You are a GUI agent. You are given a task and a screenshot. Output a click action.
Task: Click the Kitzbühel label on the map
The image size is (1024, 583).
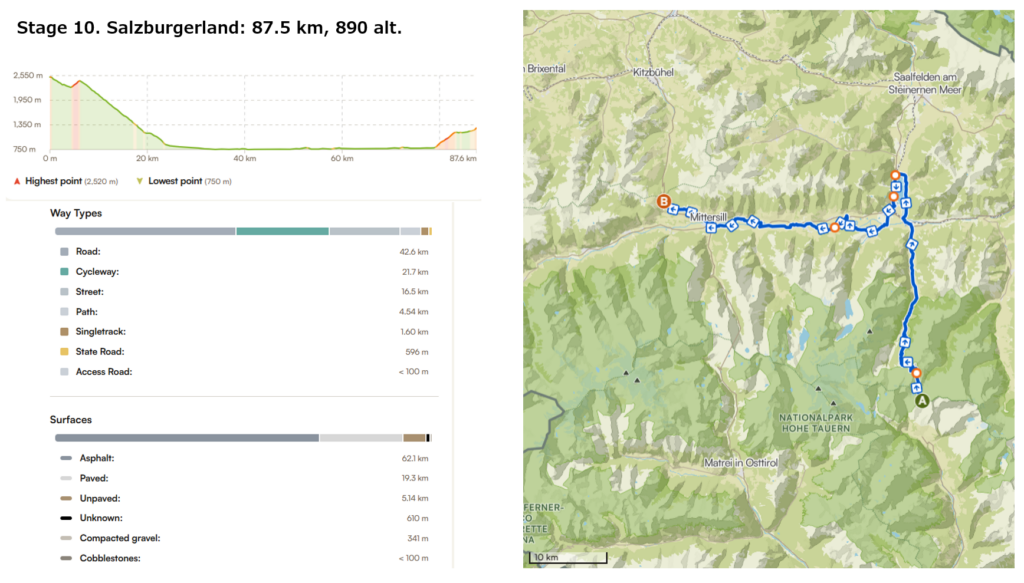(x=656, y=73)
